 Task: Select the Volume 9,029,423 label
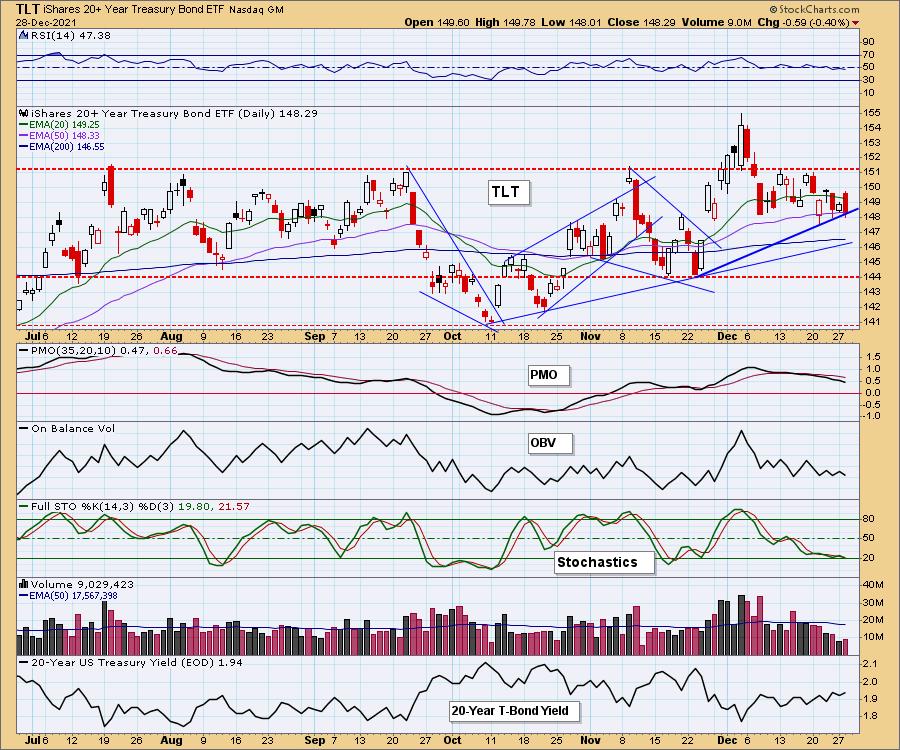(x=82, y=584)
